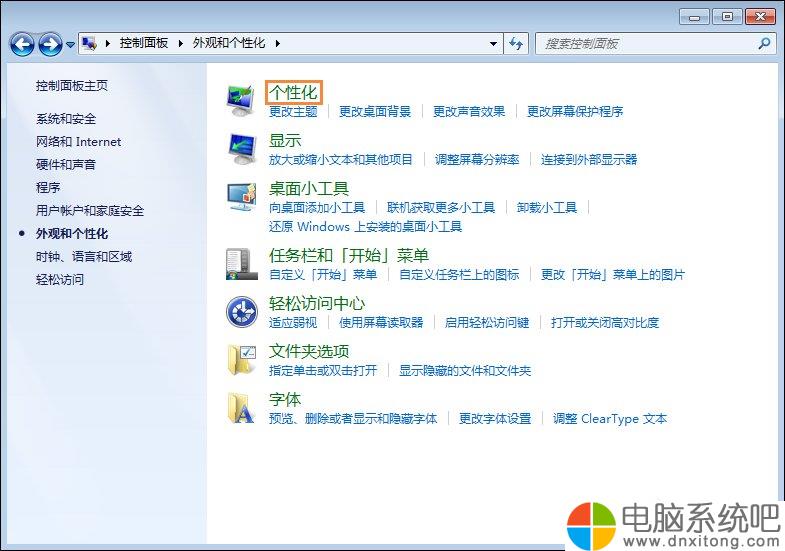Click 卸载小工具 link
This screenshot has width=785, height=551.
click(547, 207)
